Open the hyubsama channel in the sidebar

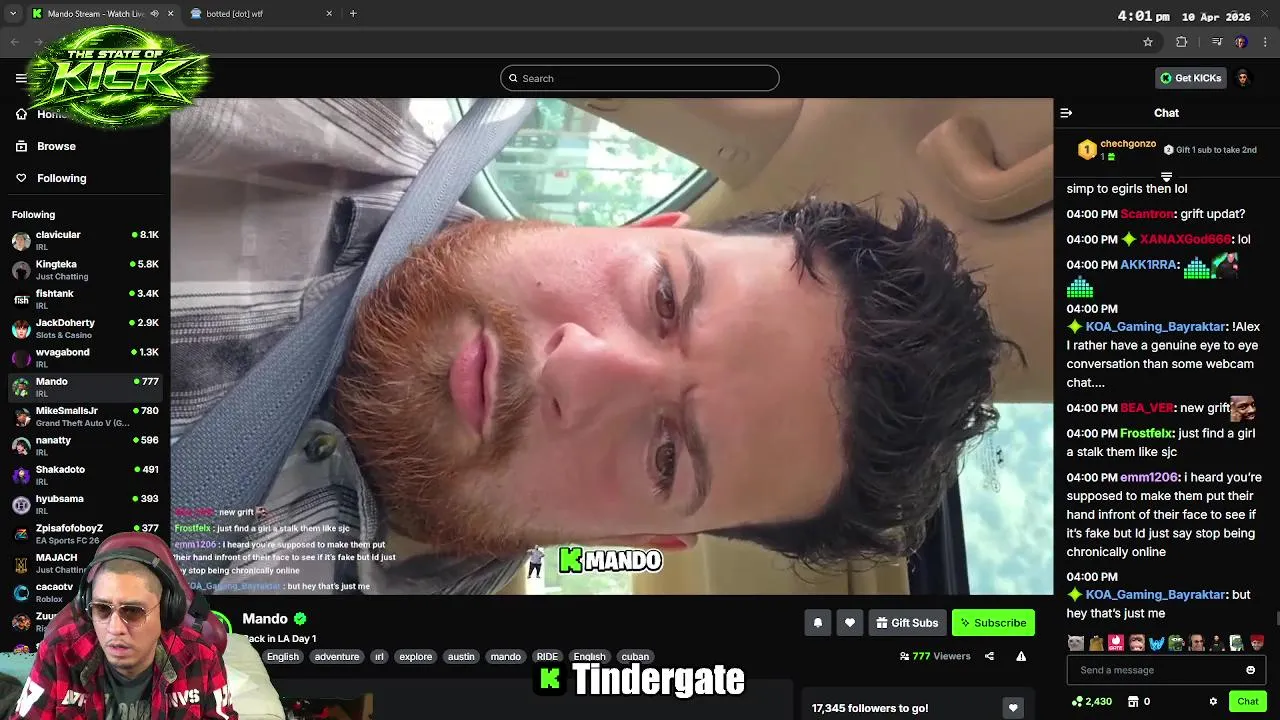click(85, 504)
